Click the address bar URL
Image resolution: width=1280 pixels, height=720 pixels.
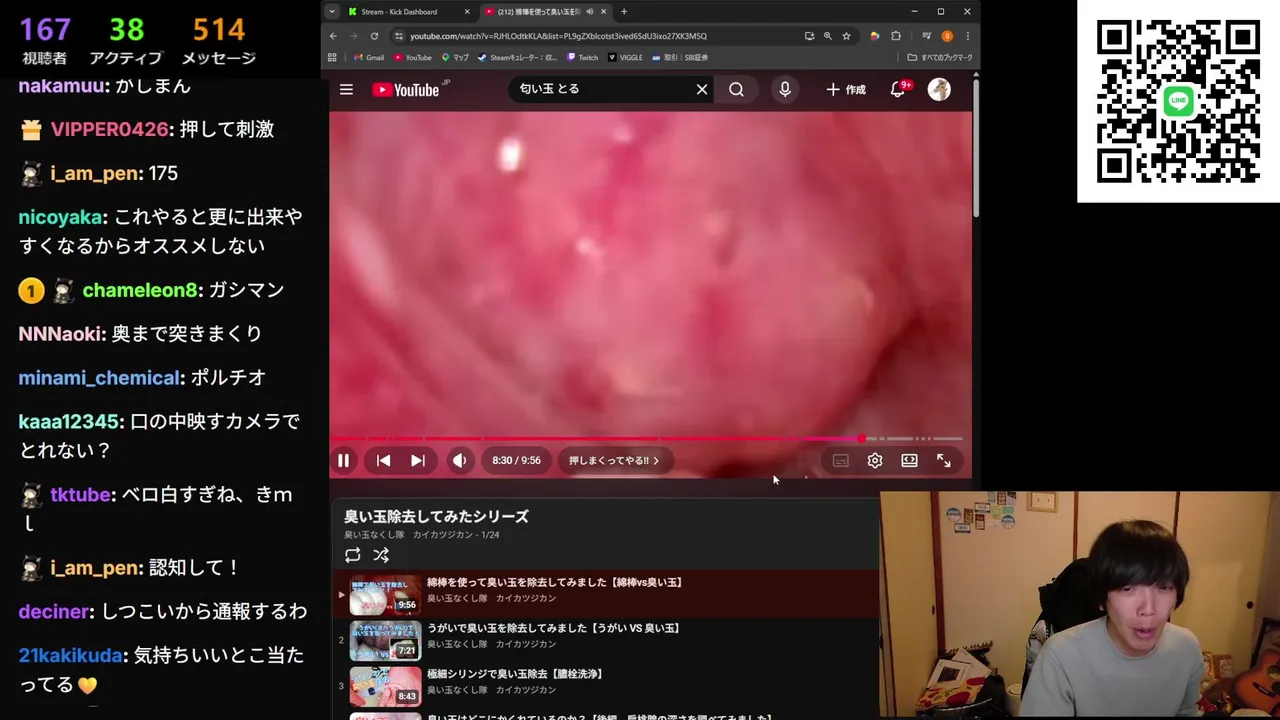558,36
